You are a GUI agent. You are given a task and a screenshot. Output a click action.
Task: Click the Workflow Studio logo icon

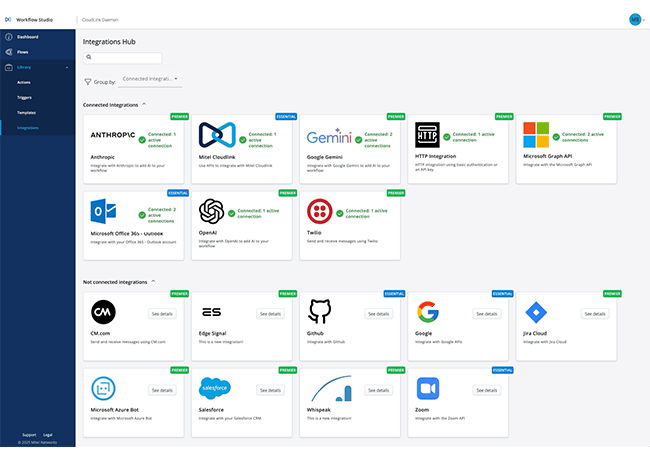click(8, 19)
